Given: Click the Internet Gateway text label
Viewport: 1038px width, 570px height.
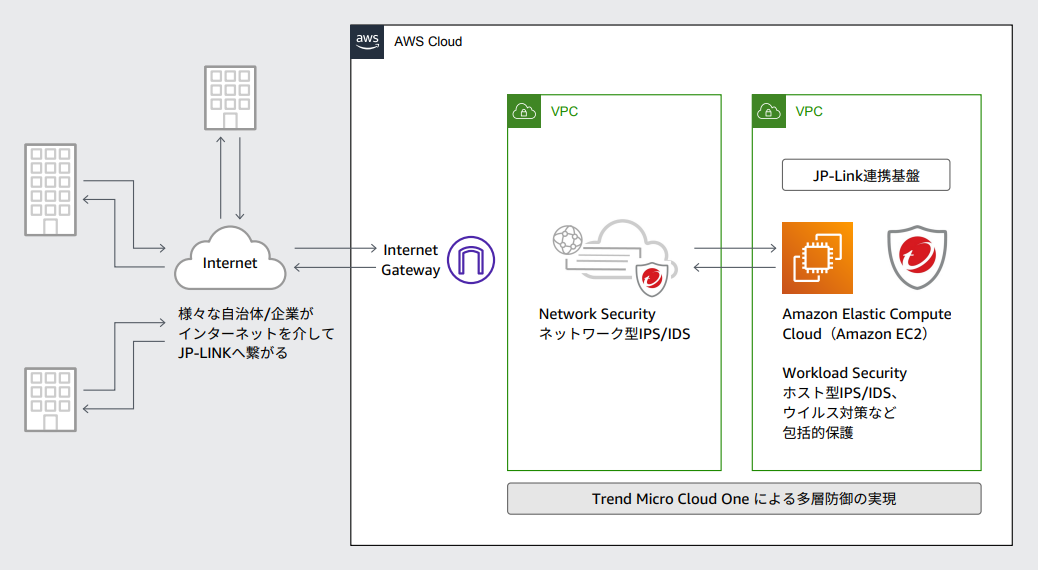Looking at the screenshot, I should (x=411, y=259).
